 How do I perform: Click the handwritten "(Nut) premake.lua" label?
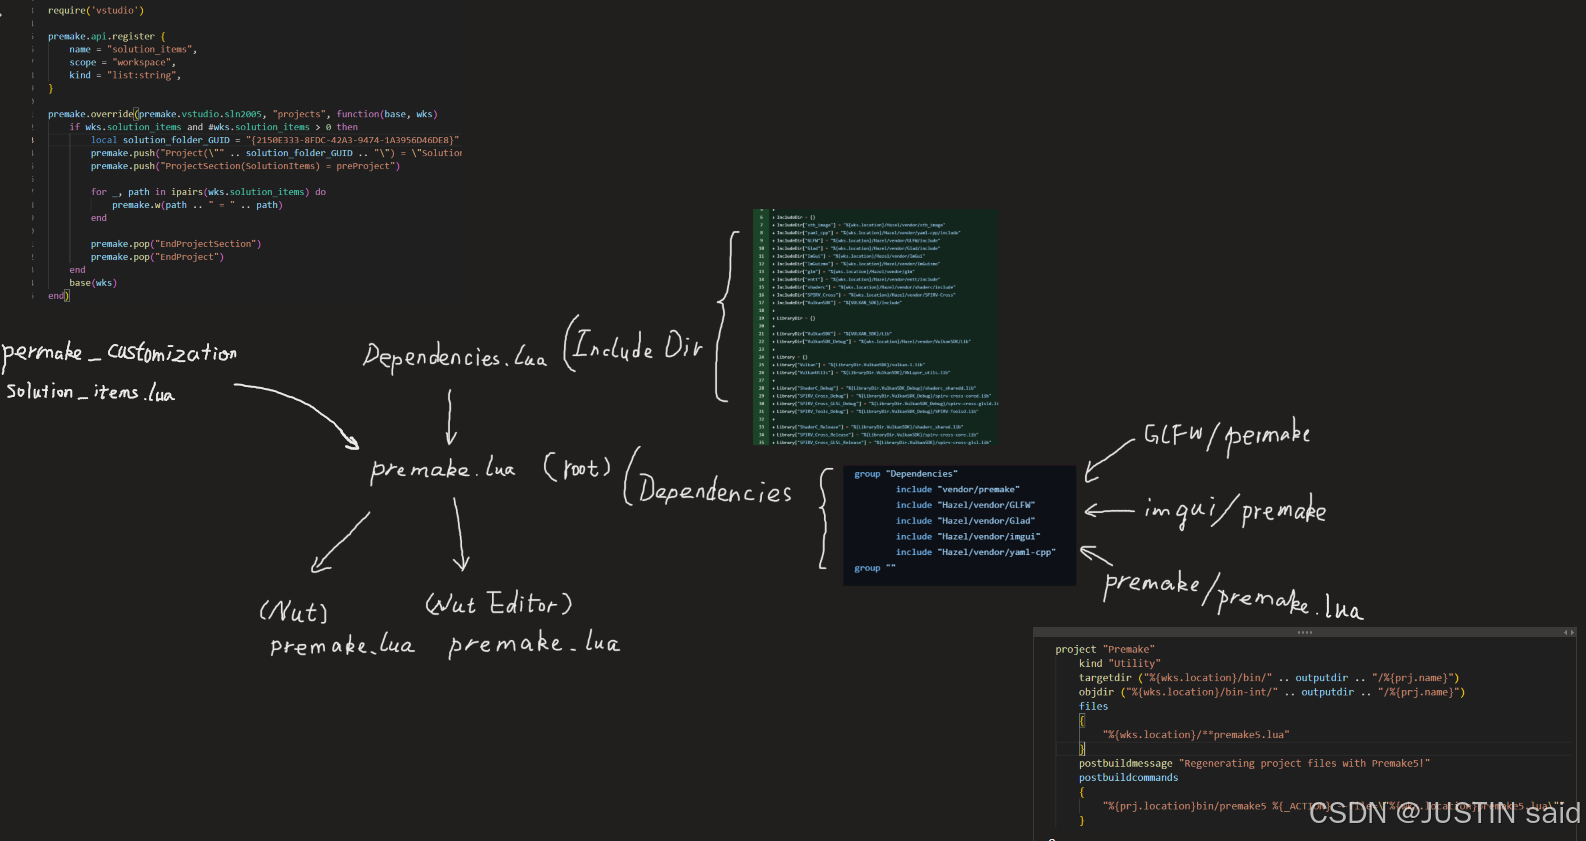340,629
